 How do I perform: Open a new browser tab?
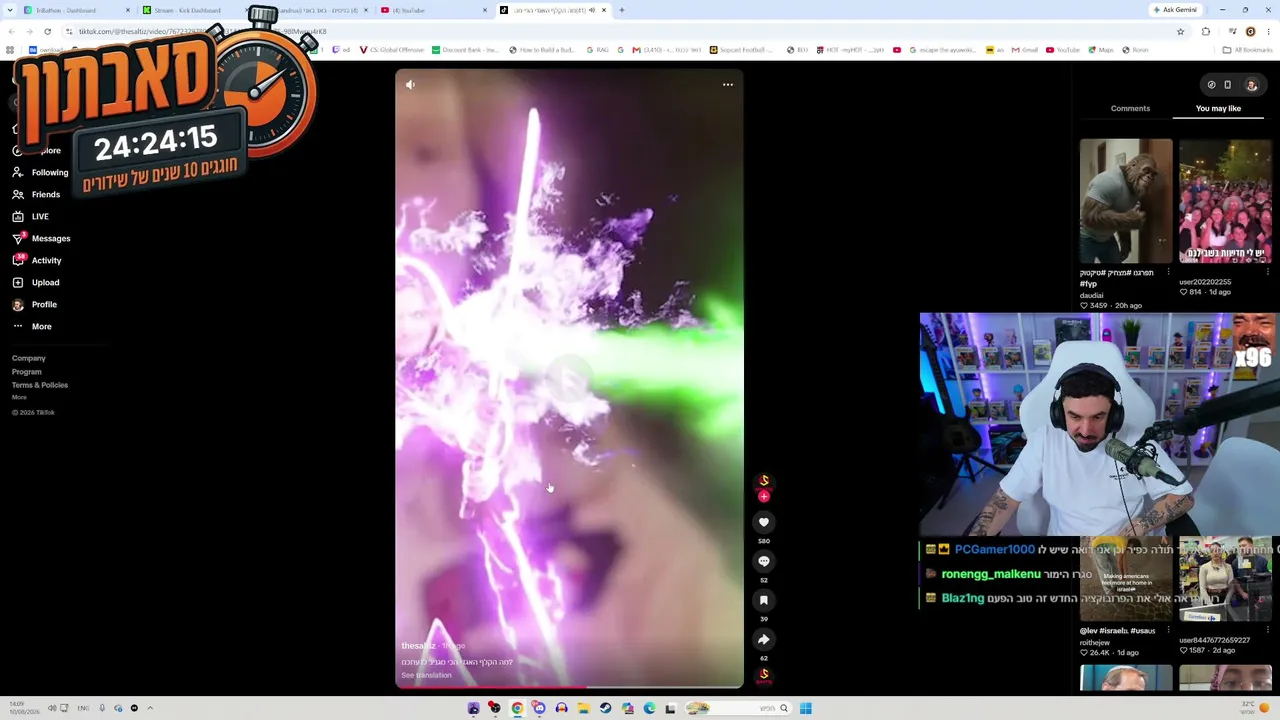[x=622, y=10]
